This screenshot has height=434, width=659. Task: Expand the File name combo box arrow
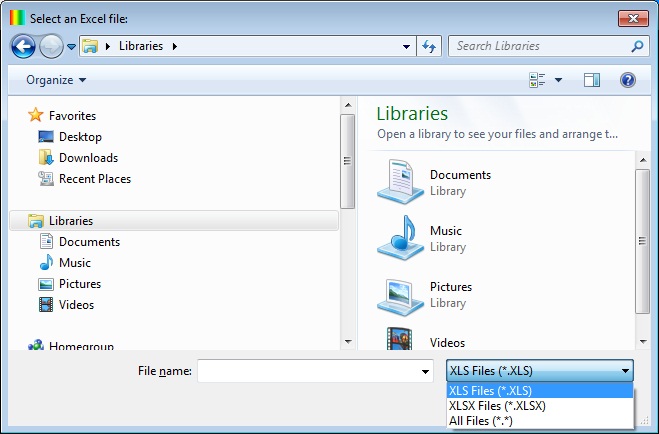tap(427, 371)
